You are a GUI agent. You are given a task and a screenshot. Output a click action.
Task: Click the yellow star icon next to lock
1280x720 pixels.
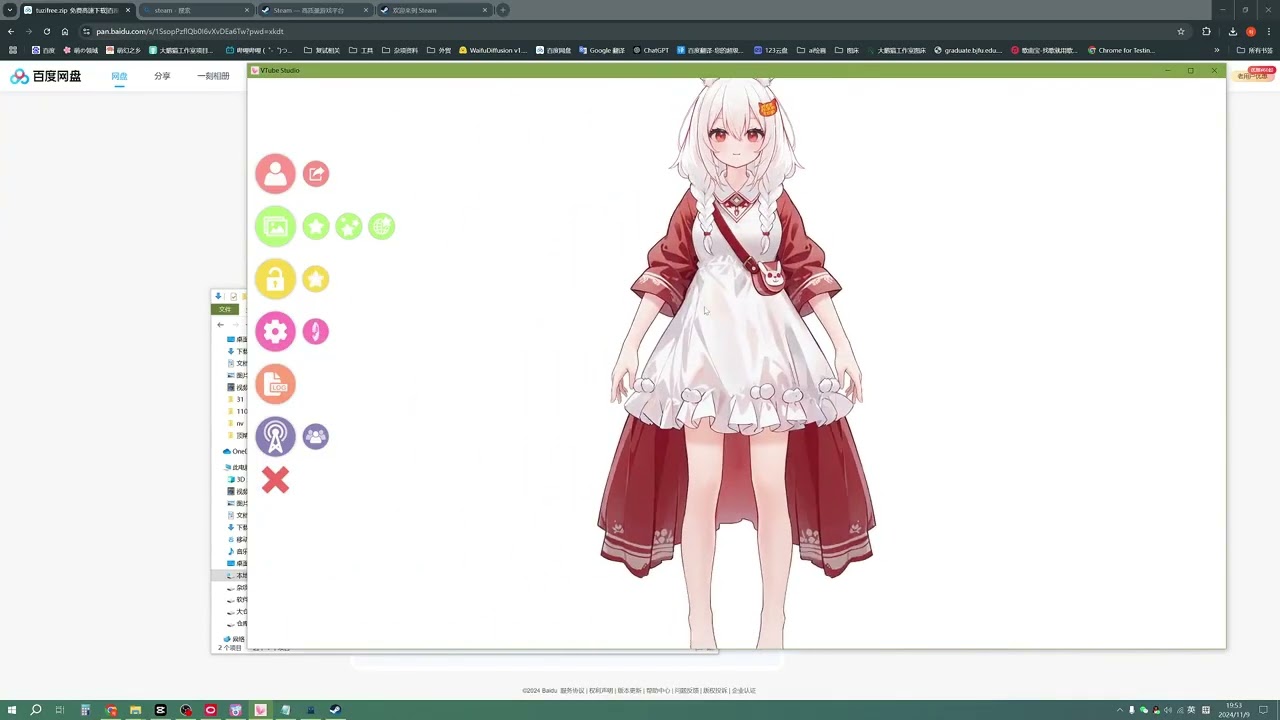pos(316,279)
